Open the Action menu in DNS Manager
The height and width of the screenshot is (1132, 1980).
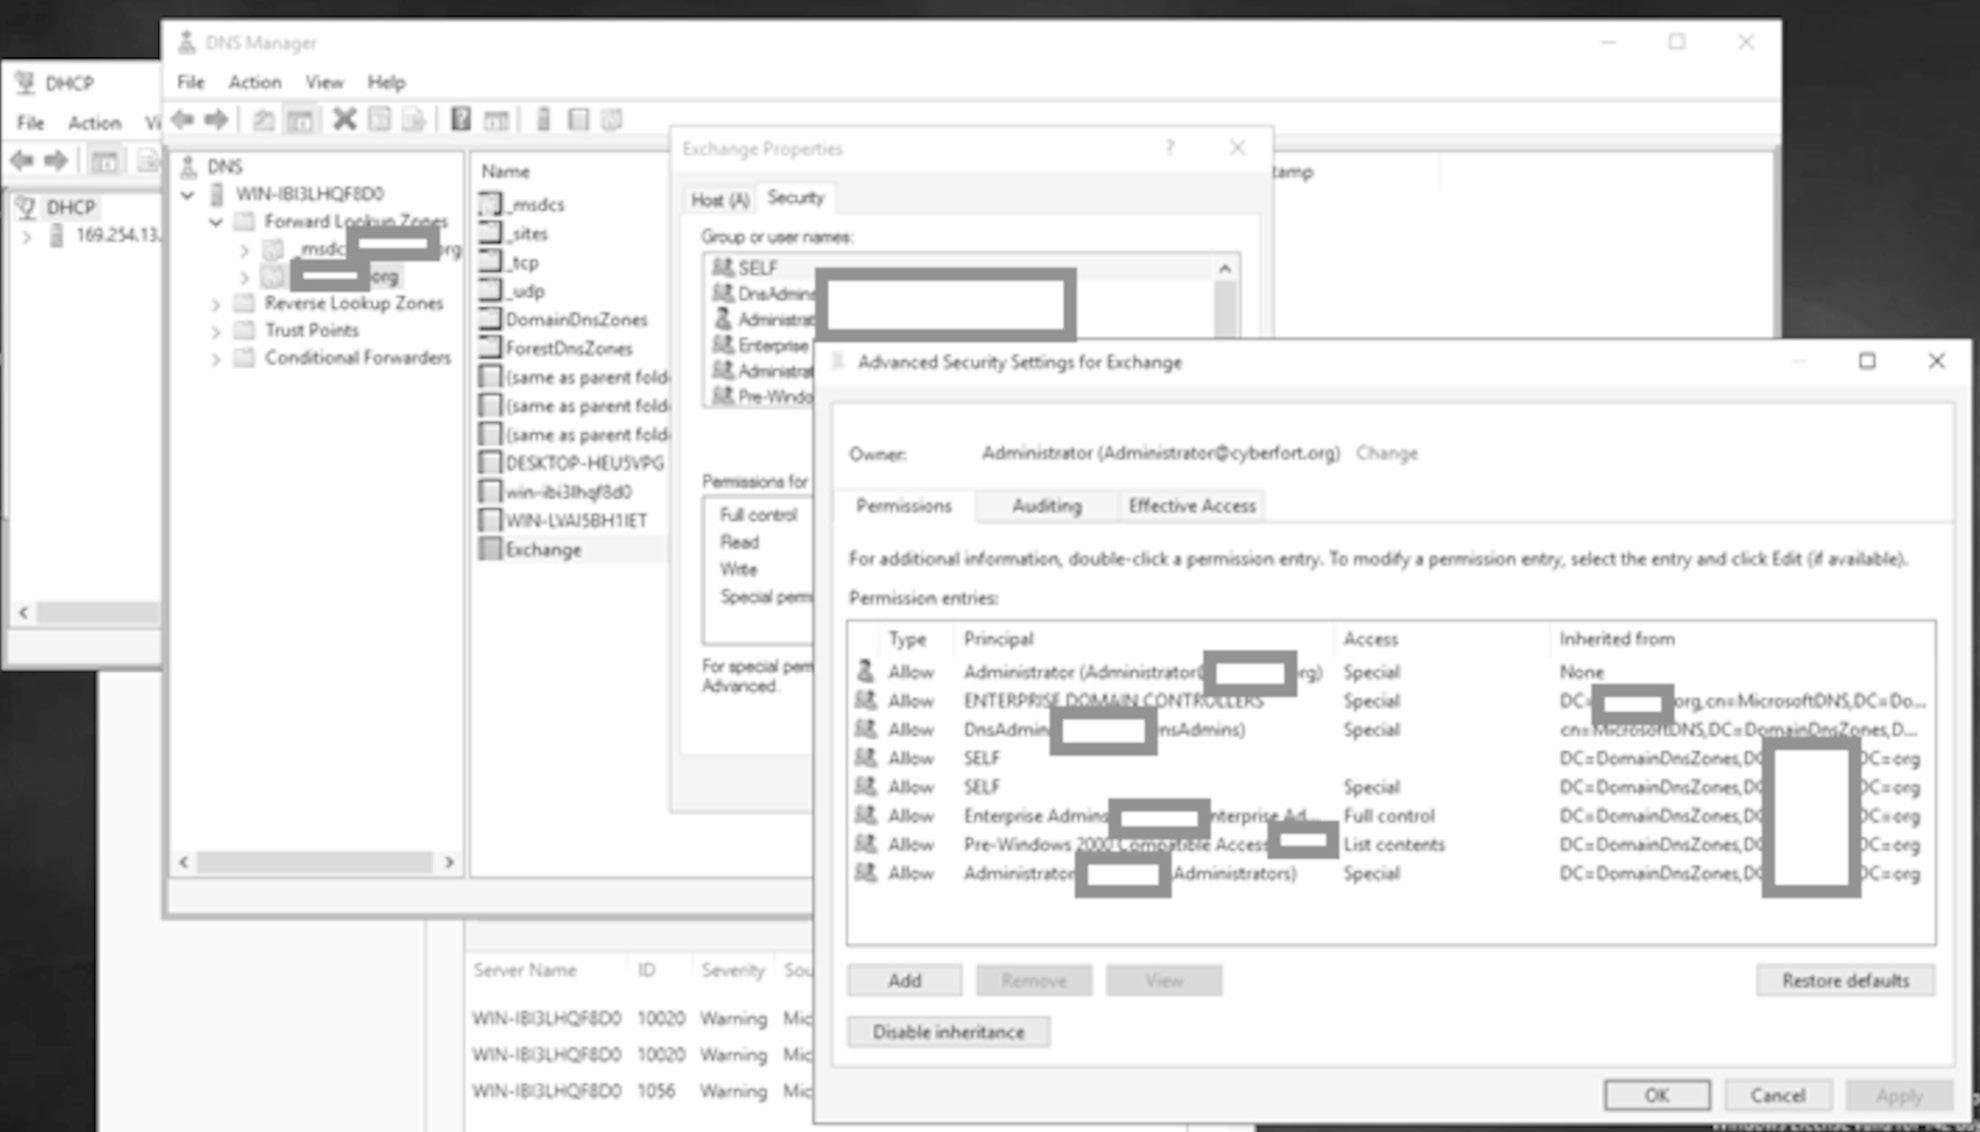point(254,82)
